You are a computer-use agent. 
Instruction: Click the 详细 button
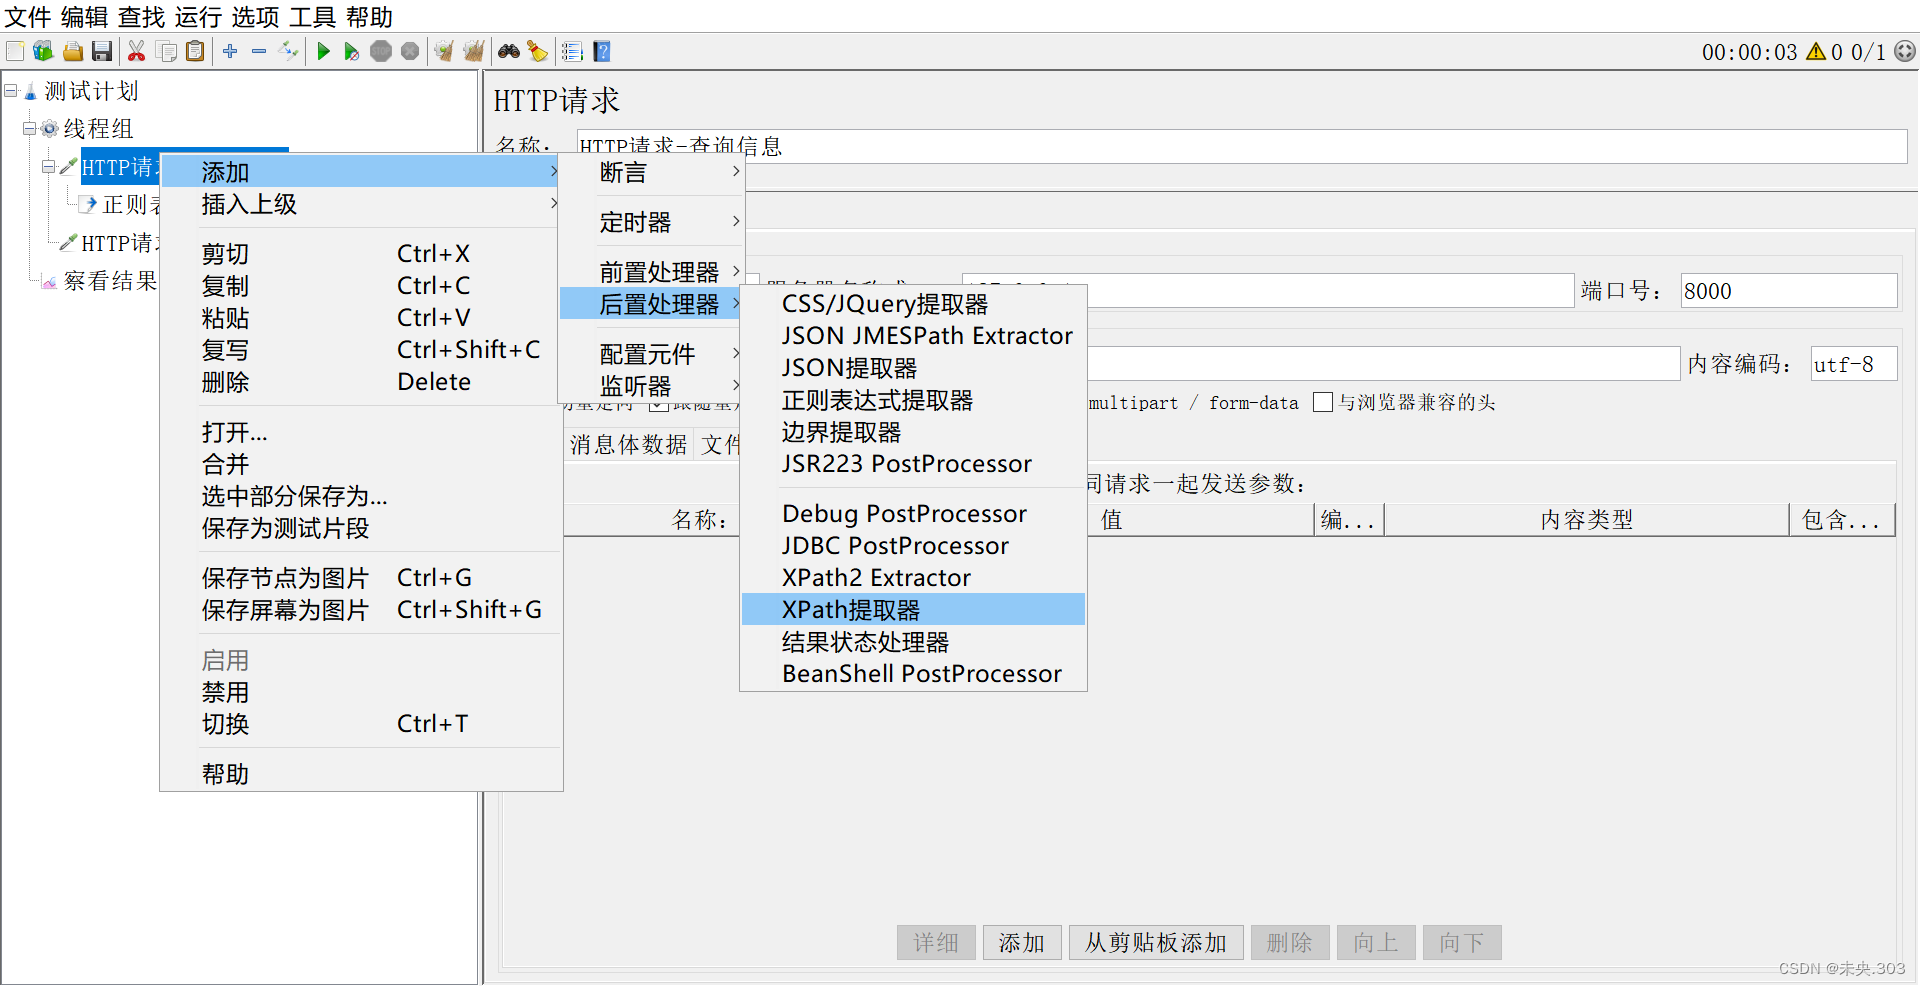(936, 942)
